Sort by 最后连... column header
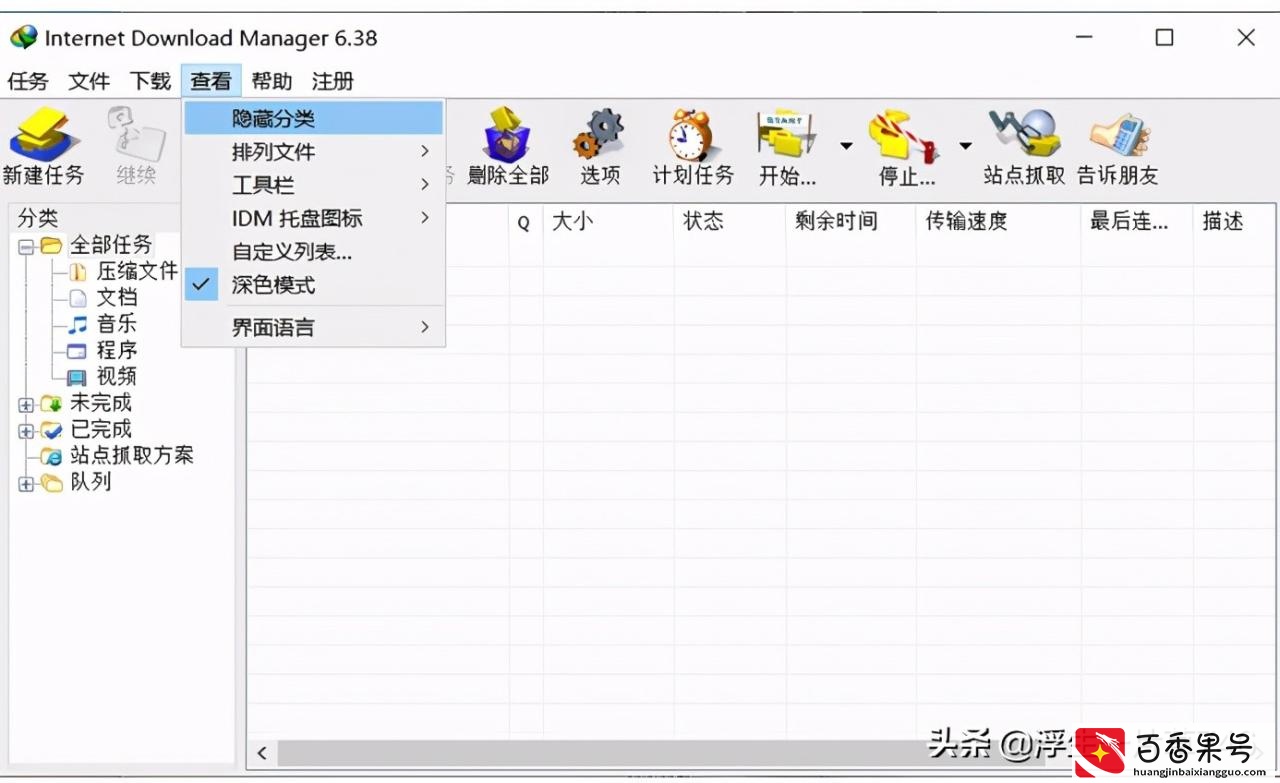 1137,222
